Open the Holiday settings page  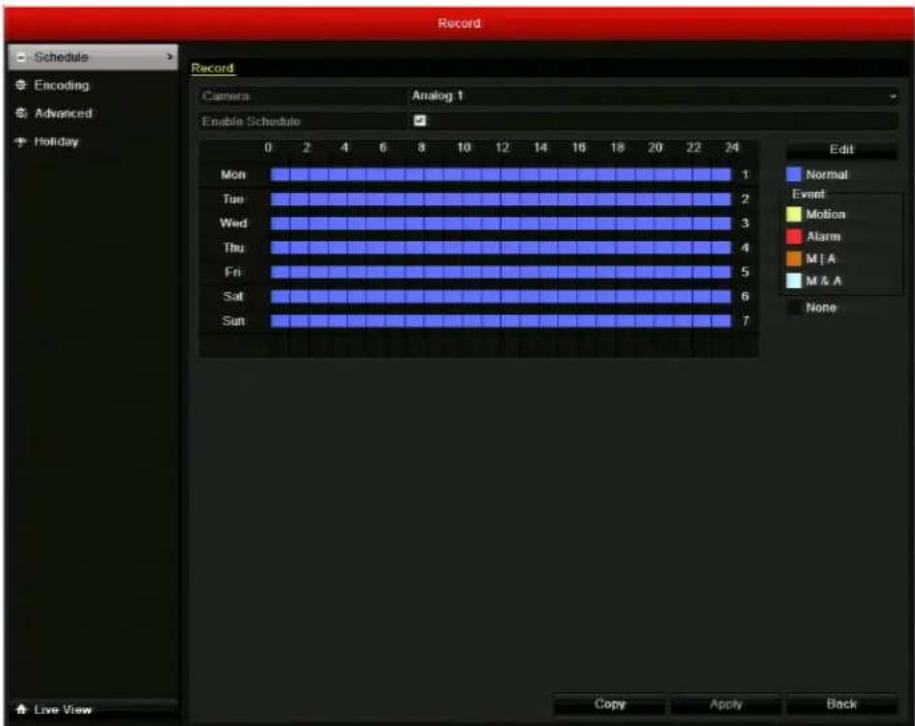pyautogui.click(x=56, y=141)
